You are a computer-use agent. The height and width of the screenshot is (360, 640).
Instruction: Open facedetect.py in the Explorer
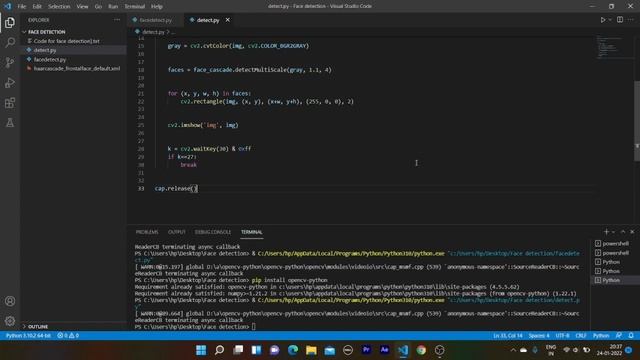[x=74, y=60]
